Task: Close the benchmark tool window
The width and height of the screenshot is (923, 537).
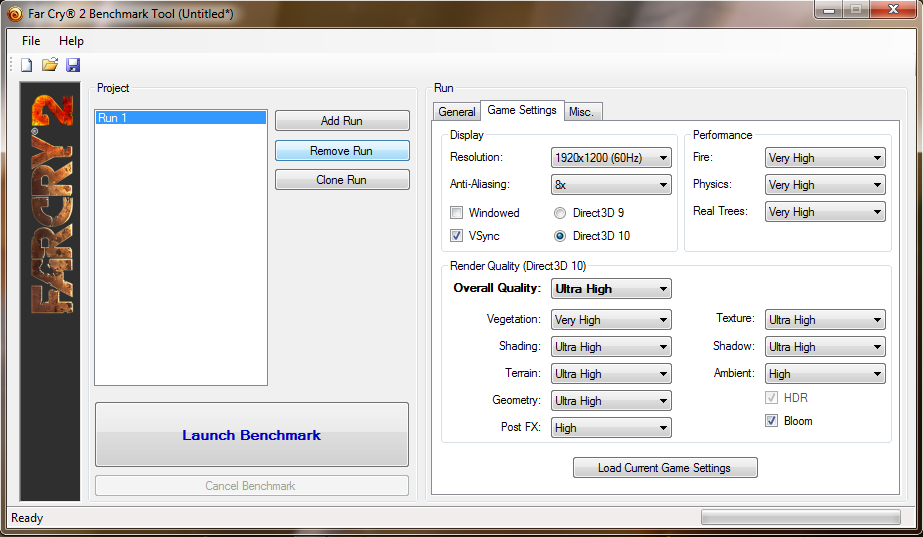Action: pos(893,9)
